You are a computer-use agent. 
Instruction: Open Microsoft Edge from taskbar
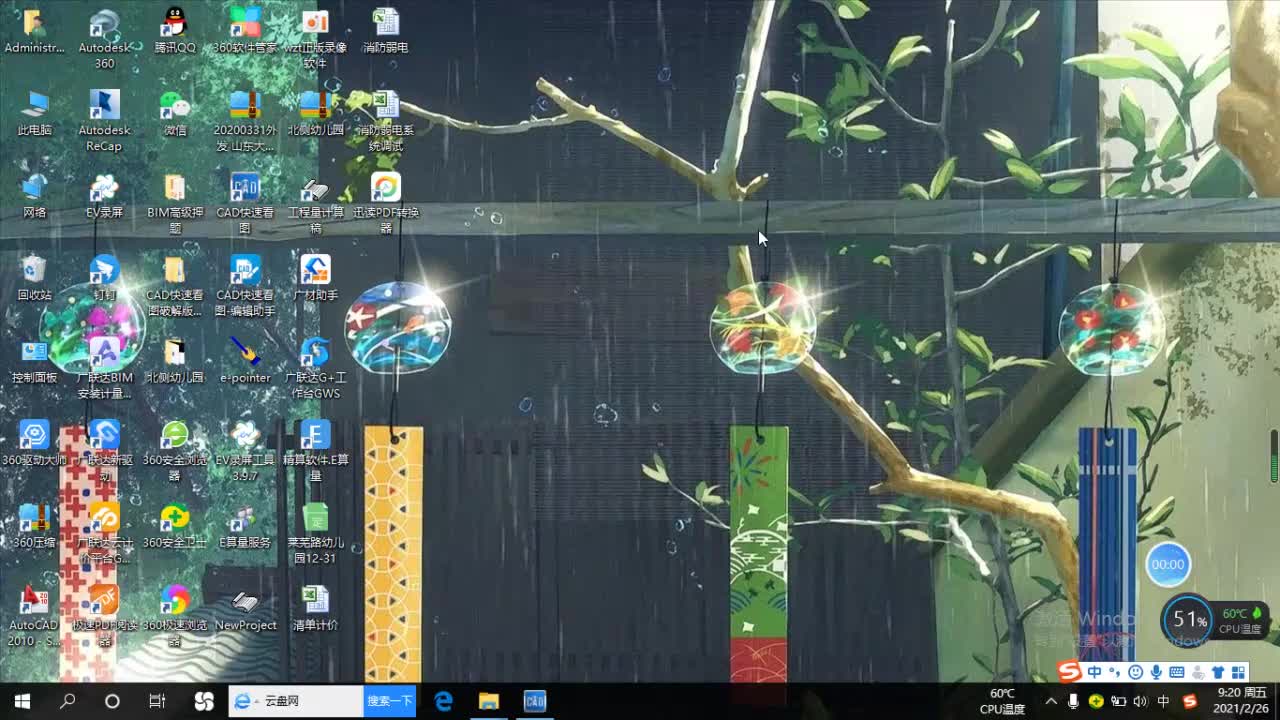(x=444, y=701)
